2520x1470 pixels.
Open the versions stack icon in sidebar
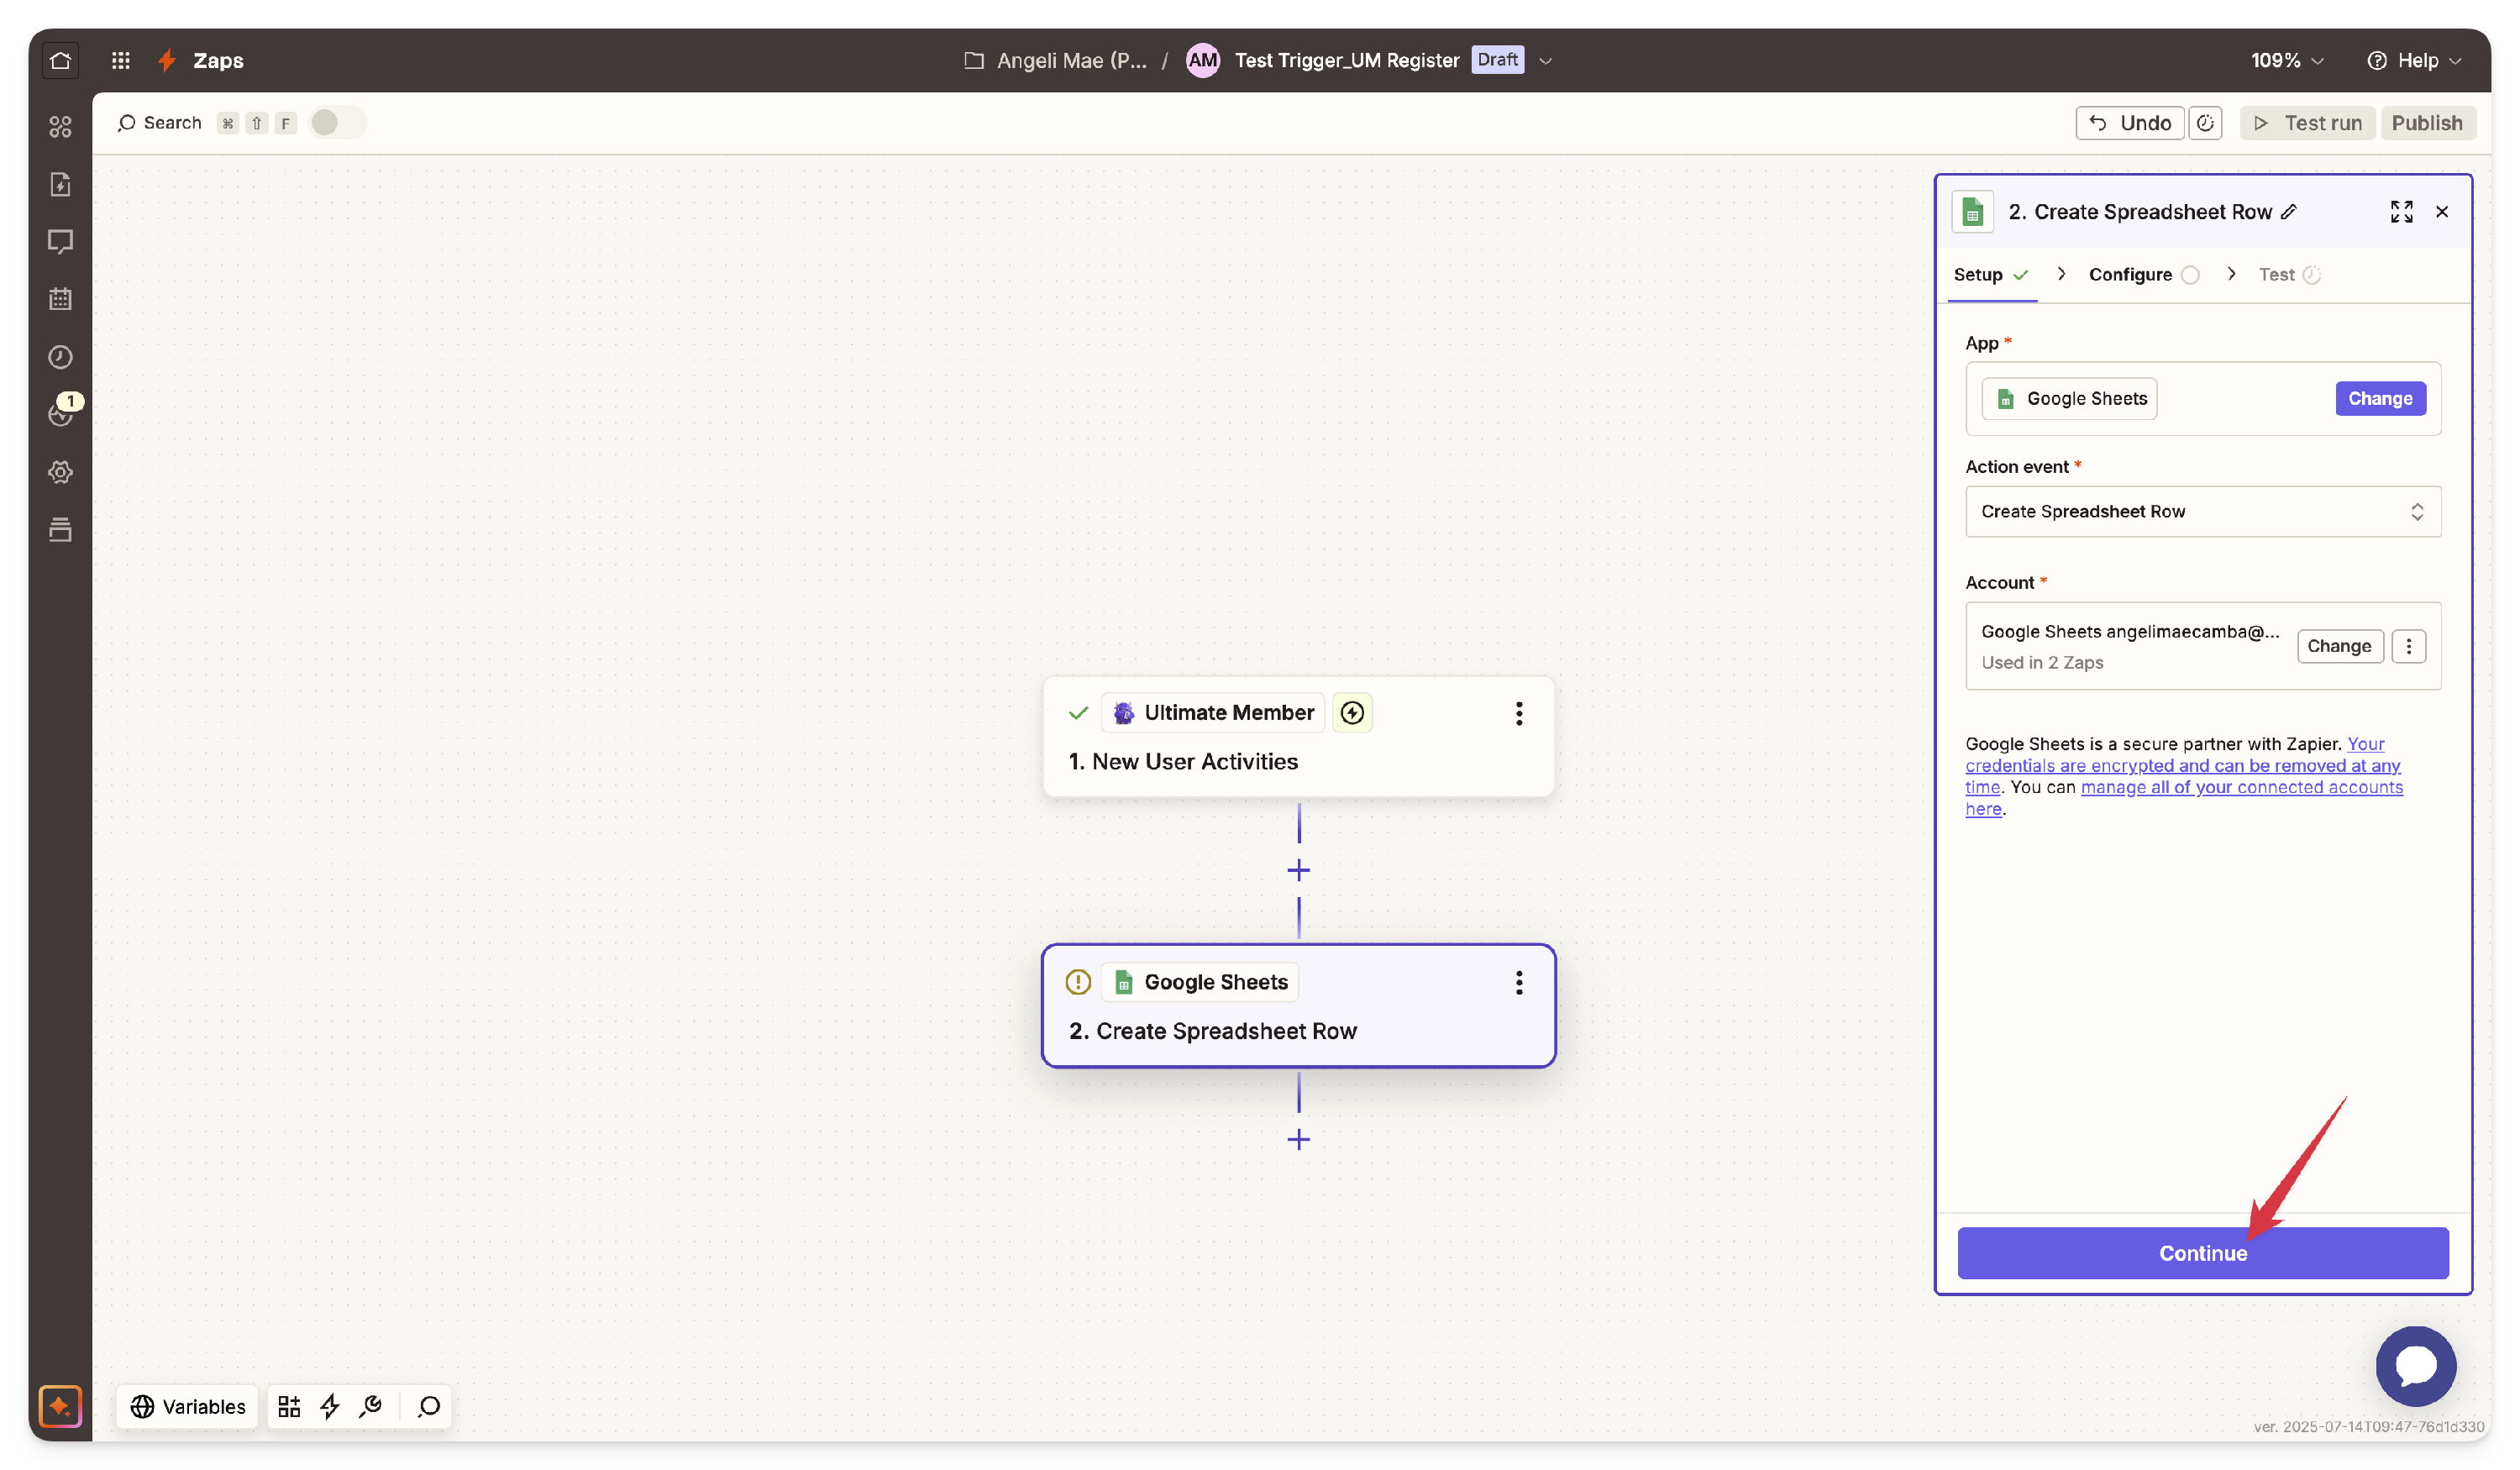[60, 530]
